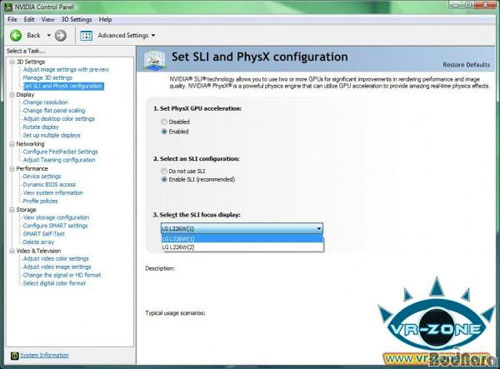Screen dimensions: 500x369
Task: Choose Do not use SLI option
Action: point(164,171)
